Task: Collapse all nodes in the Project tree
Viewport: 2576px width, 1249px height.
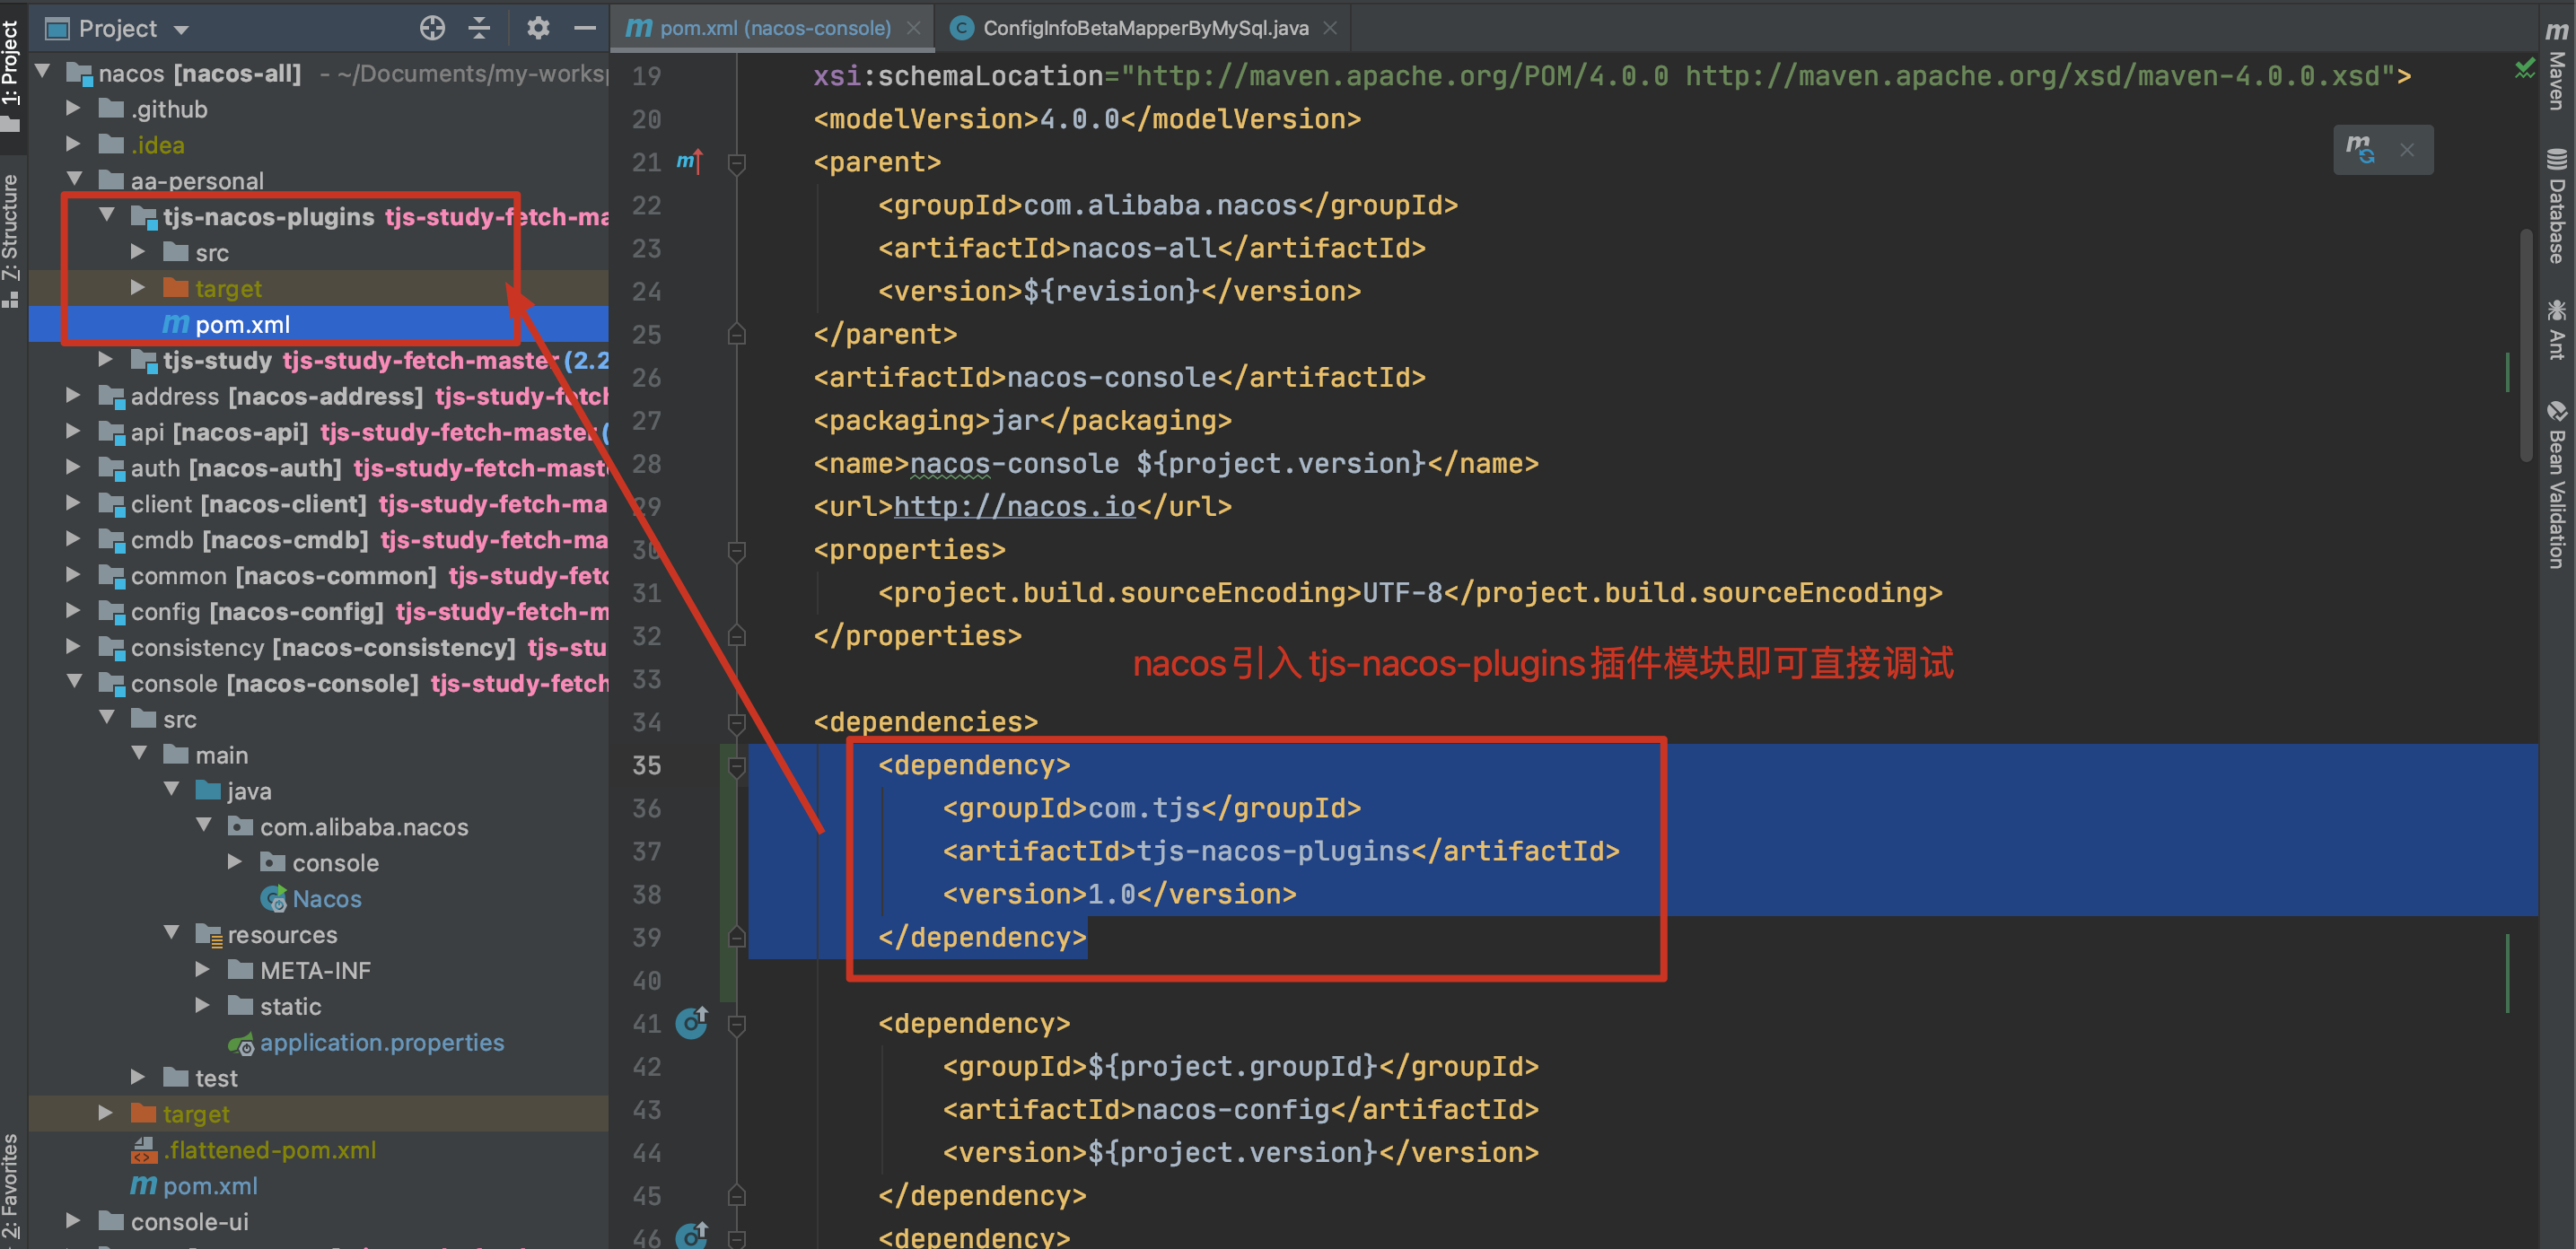Action: 480,28
